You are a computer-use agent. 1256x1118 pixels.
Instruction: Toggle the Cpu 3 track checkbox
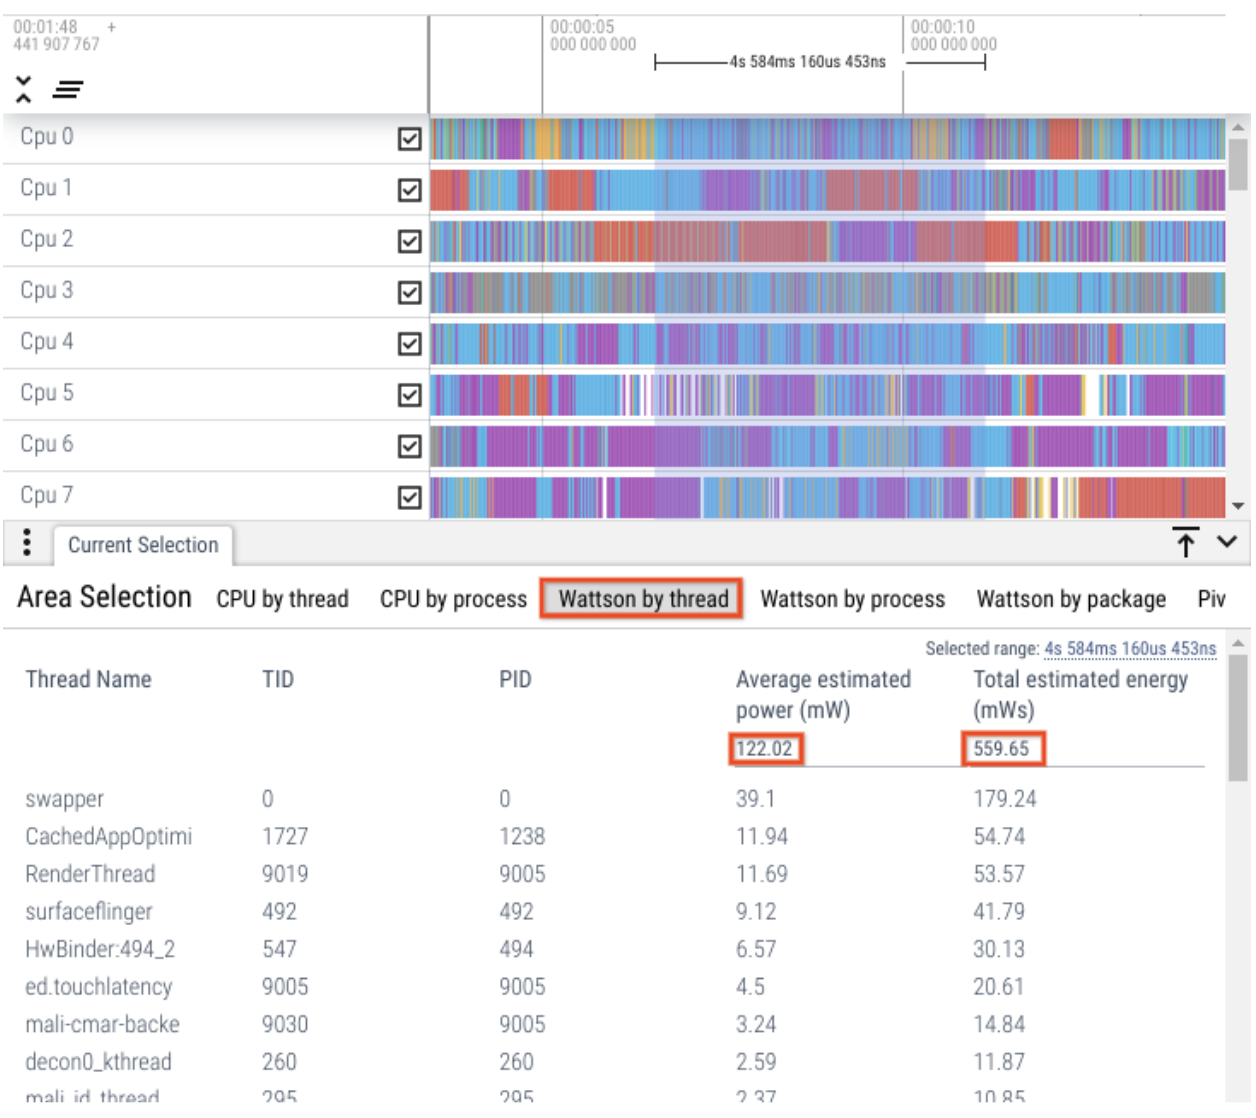coord(409,292)
